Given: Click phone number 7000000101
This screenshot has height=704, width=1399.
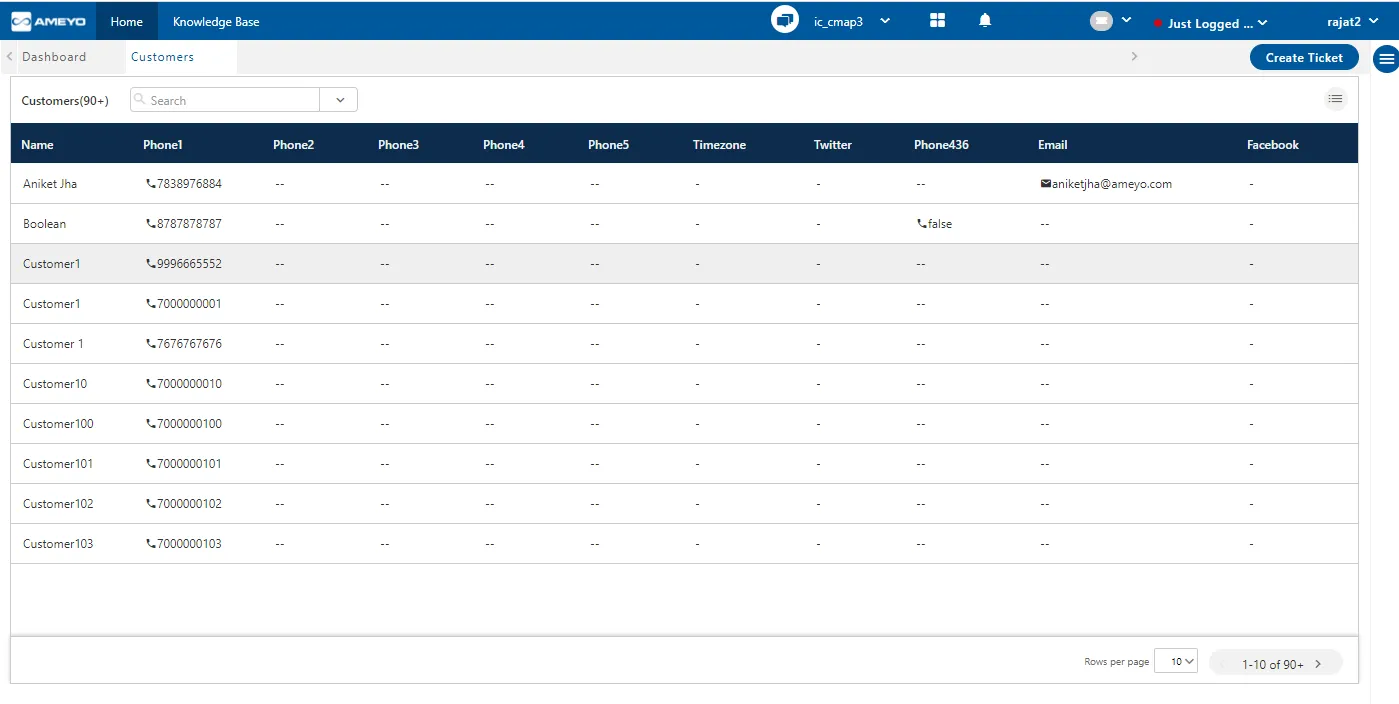Looking at the screenshot, I should coord(189,464).
